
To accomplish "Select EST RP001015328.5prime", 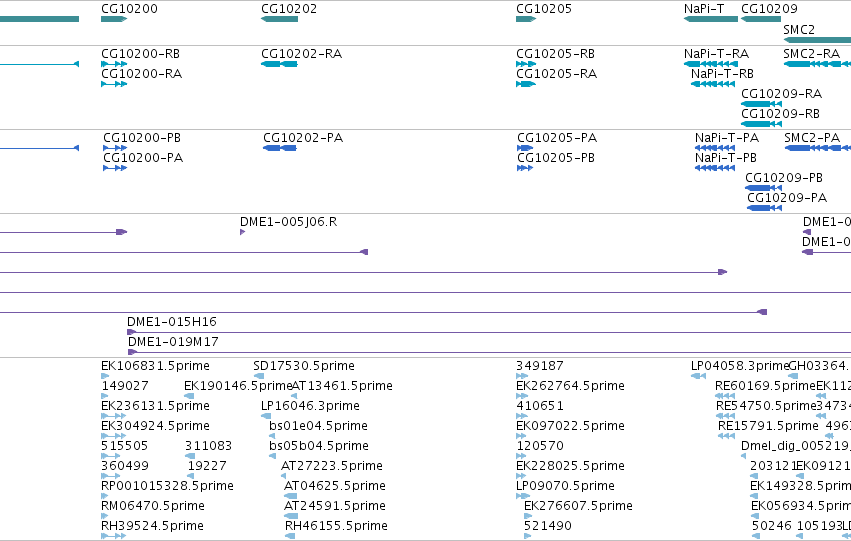I will pyautogui.click(x=105, y=497).
